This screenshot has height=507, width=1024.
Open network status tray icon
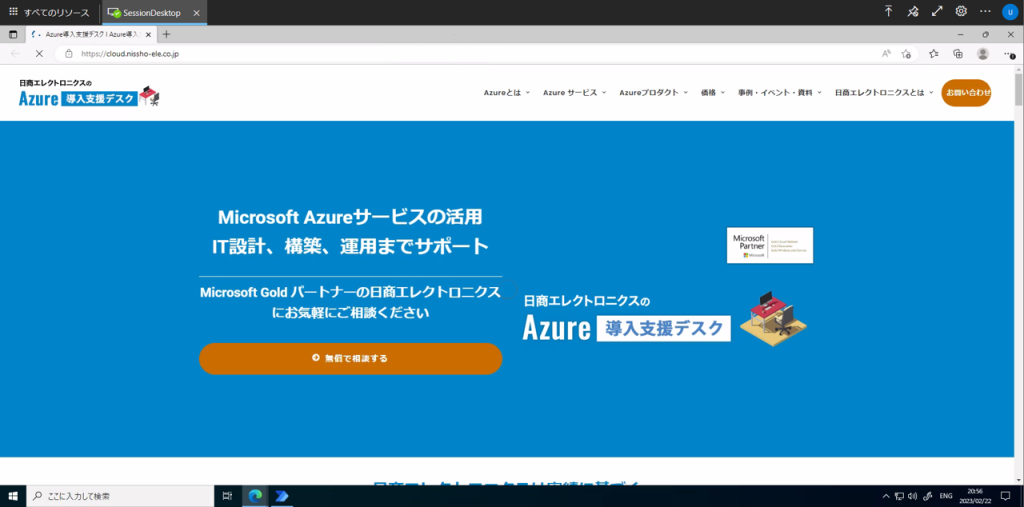tap(899, 496)
